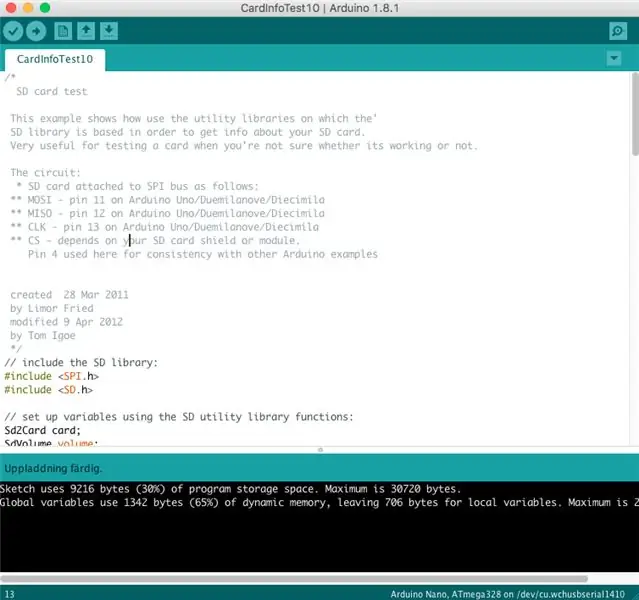Click the 'modified 9 Apr 2012' line

click(66, 322)
